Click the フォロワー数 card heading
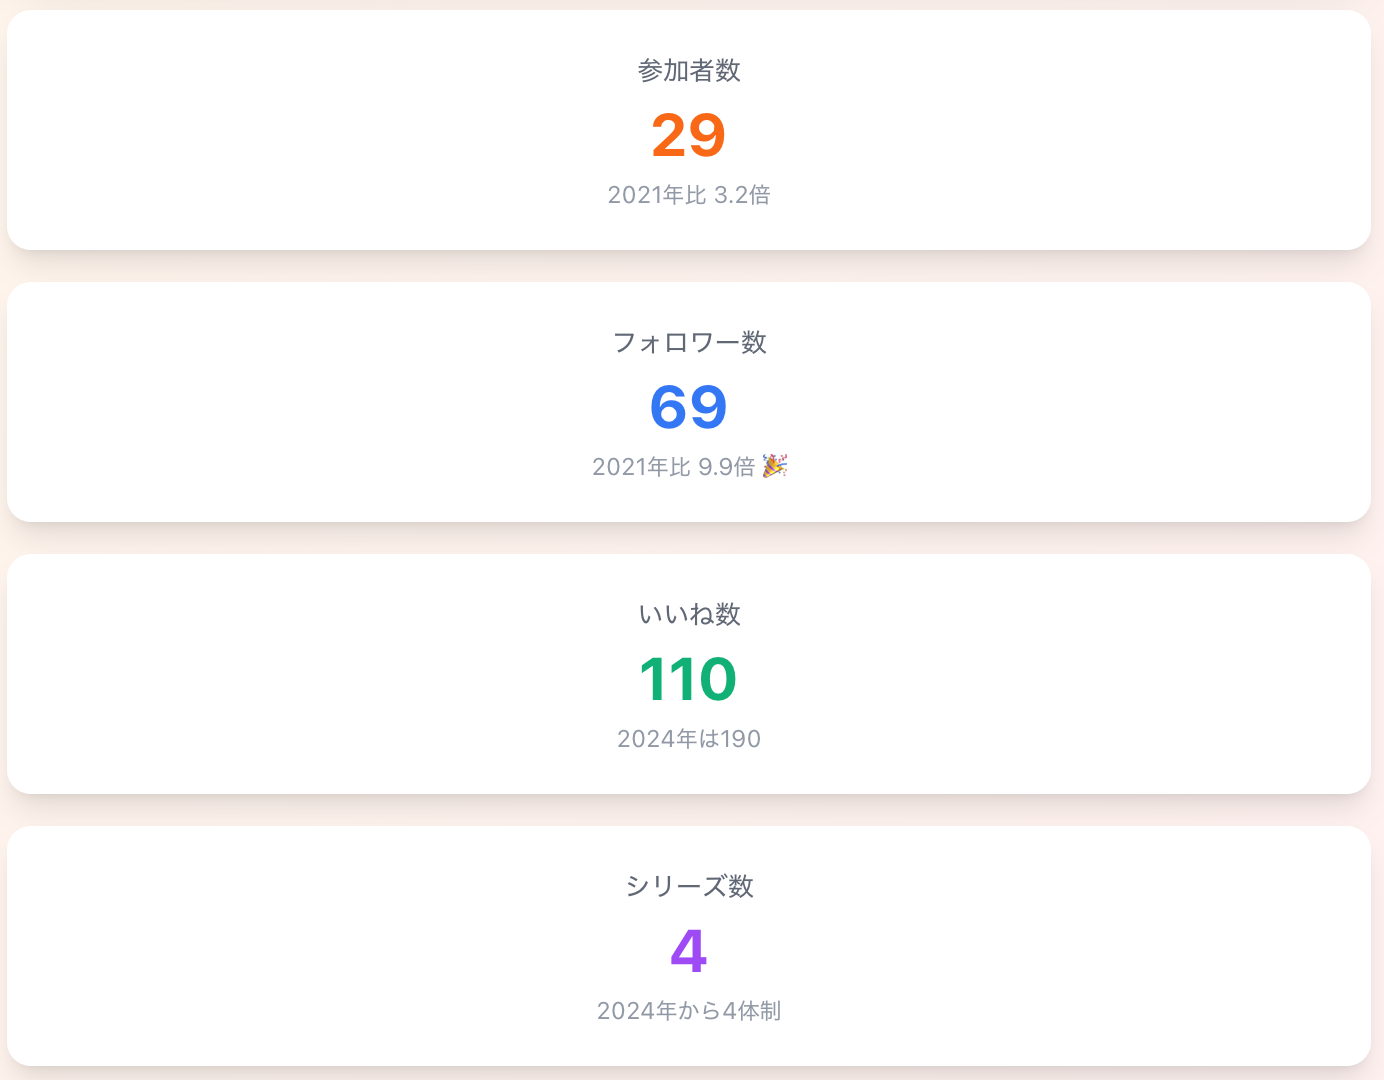The image size is (1384, 1080). click(x=690, y=342)
